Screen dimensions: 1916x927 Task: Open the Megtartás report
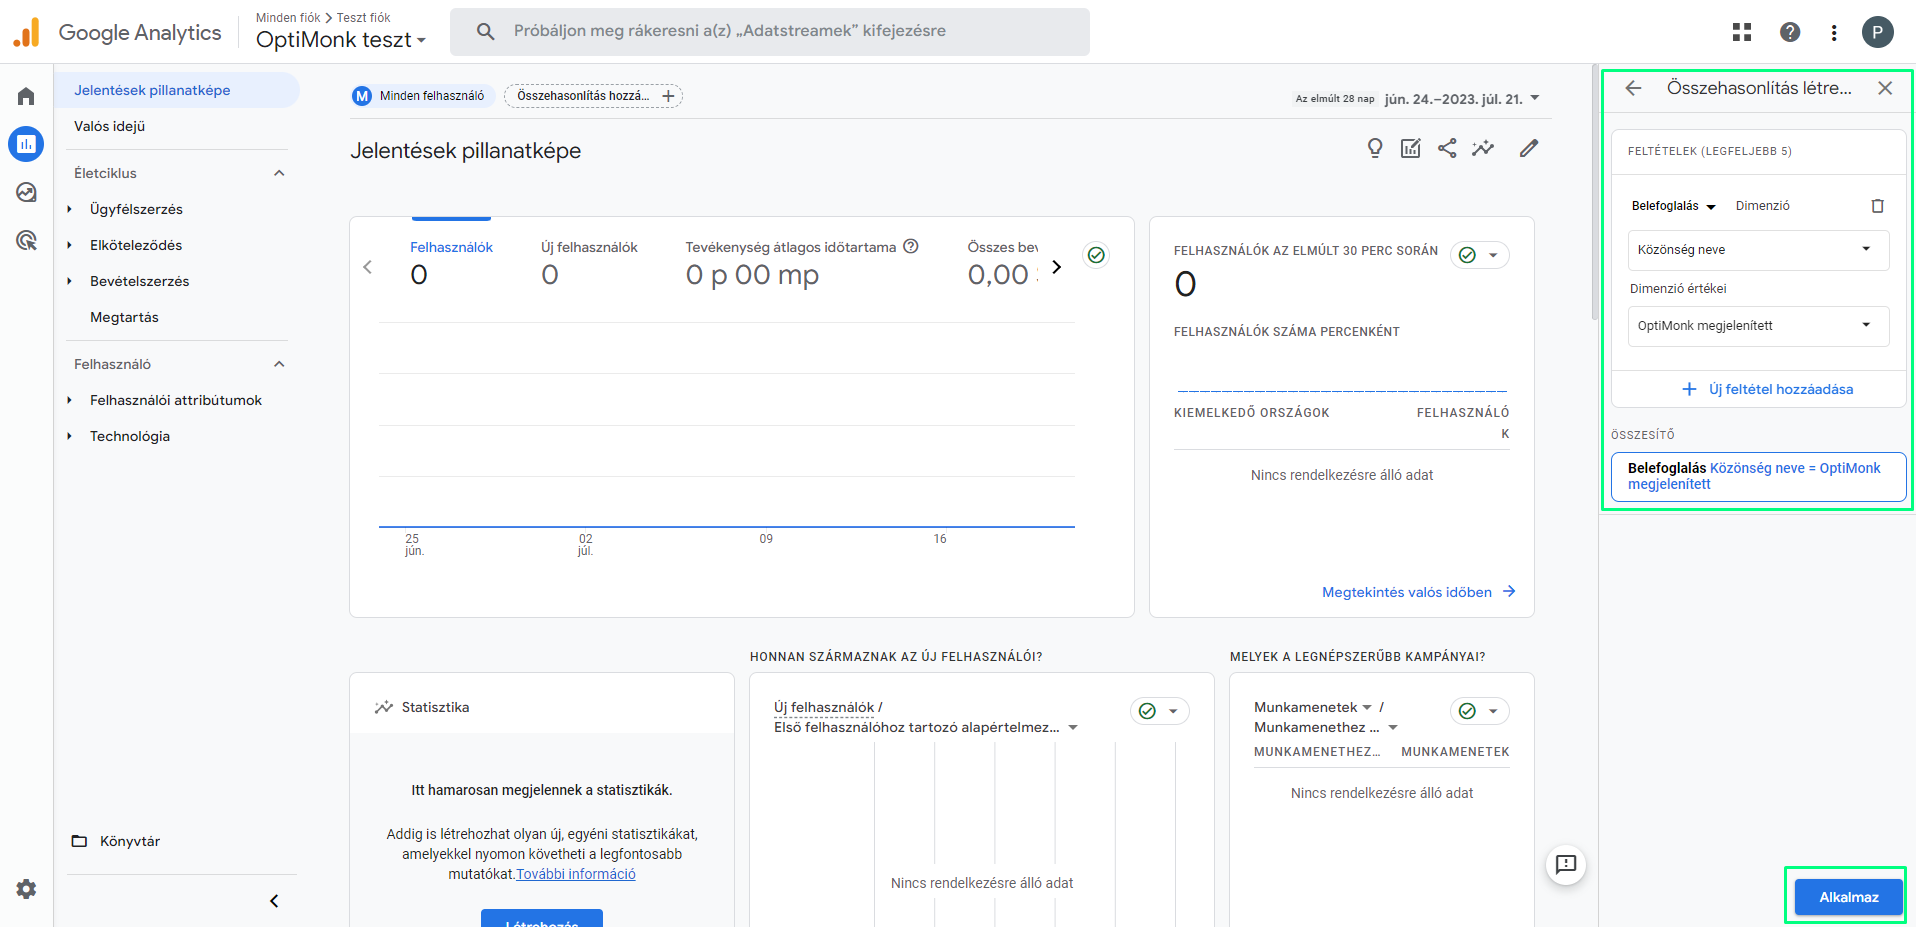tap(124, 317)
